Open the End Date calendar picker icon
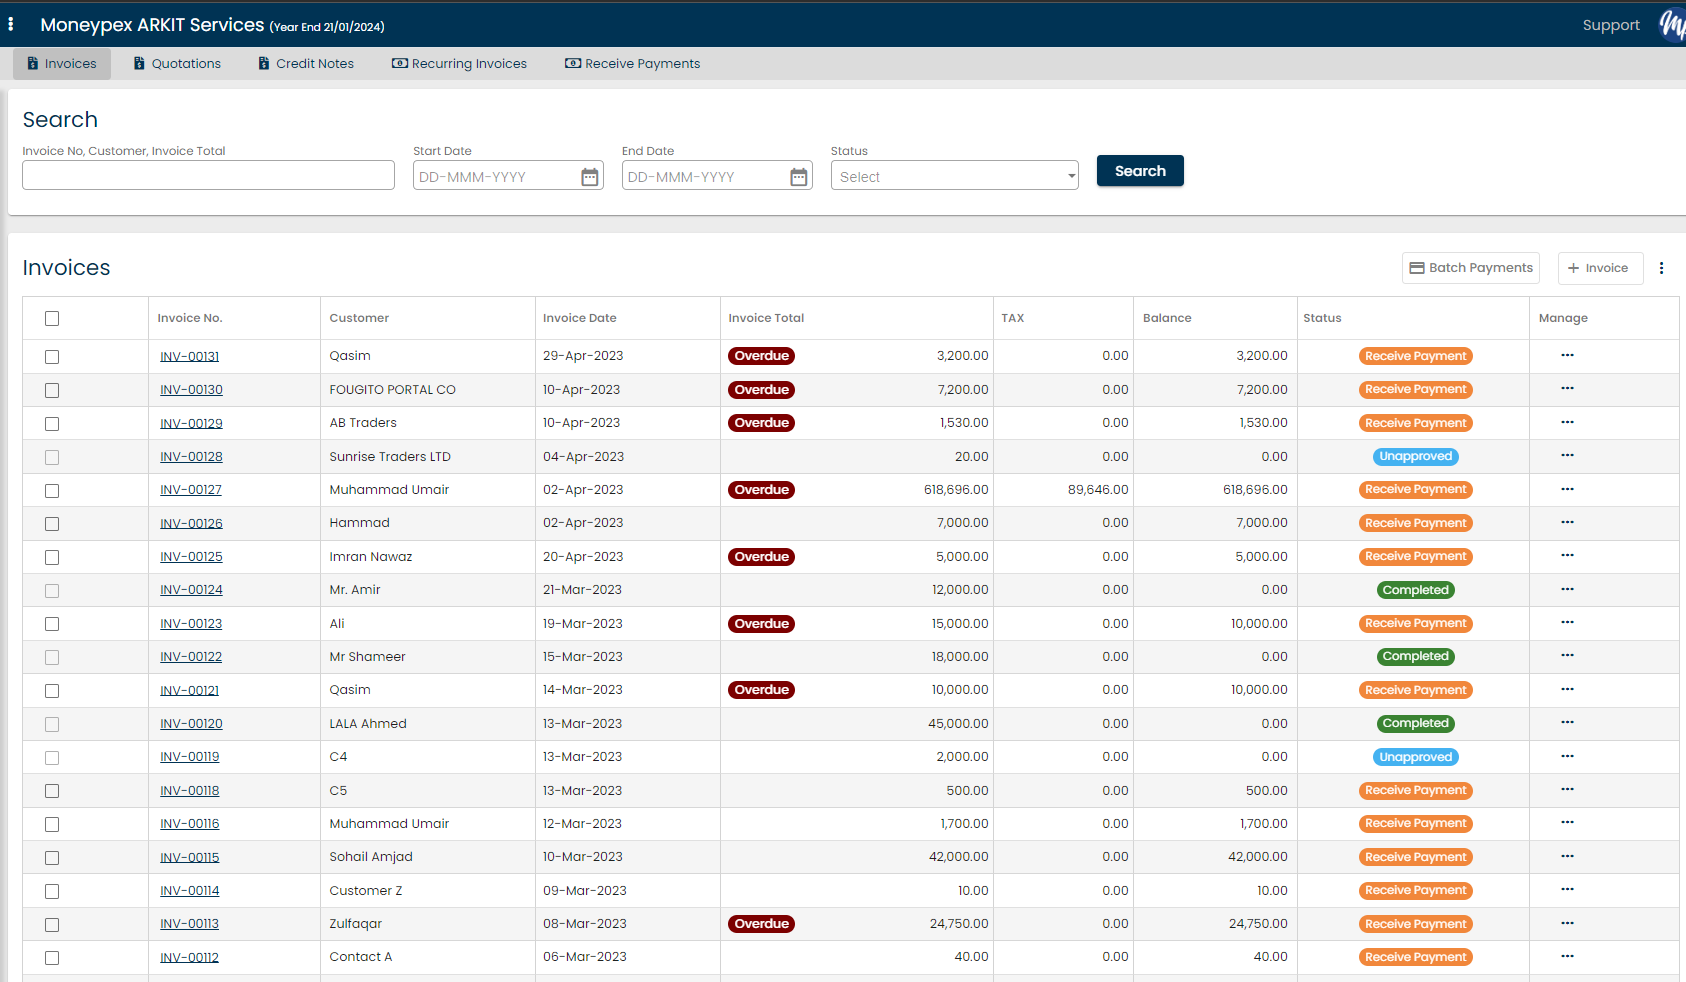This screenshot has height=982, width=1686. coord(799,175)
